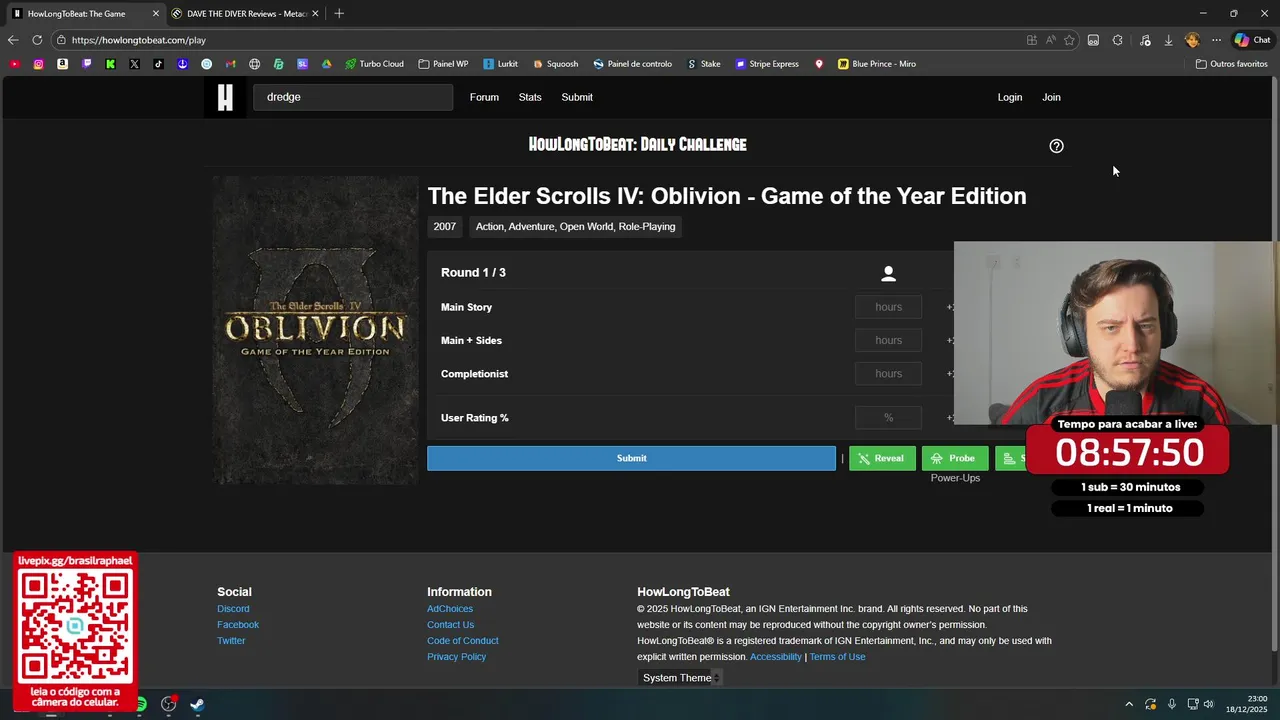Screen dimensions: 1280x720
Task: Open the Contact Us link
Action: coord(450,625)
